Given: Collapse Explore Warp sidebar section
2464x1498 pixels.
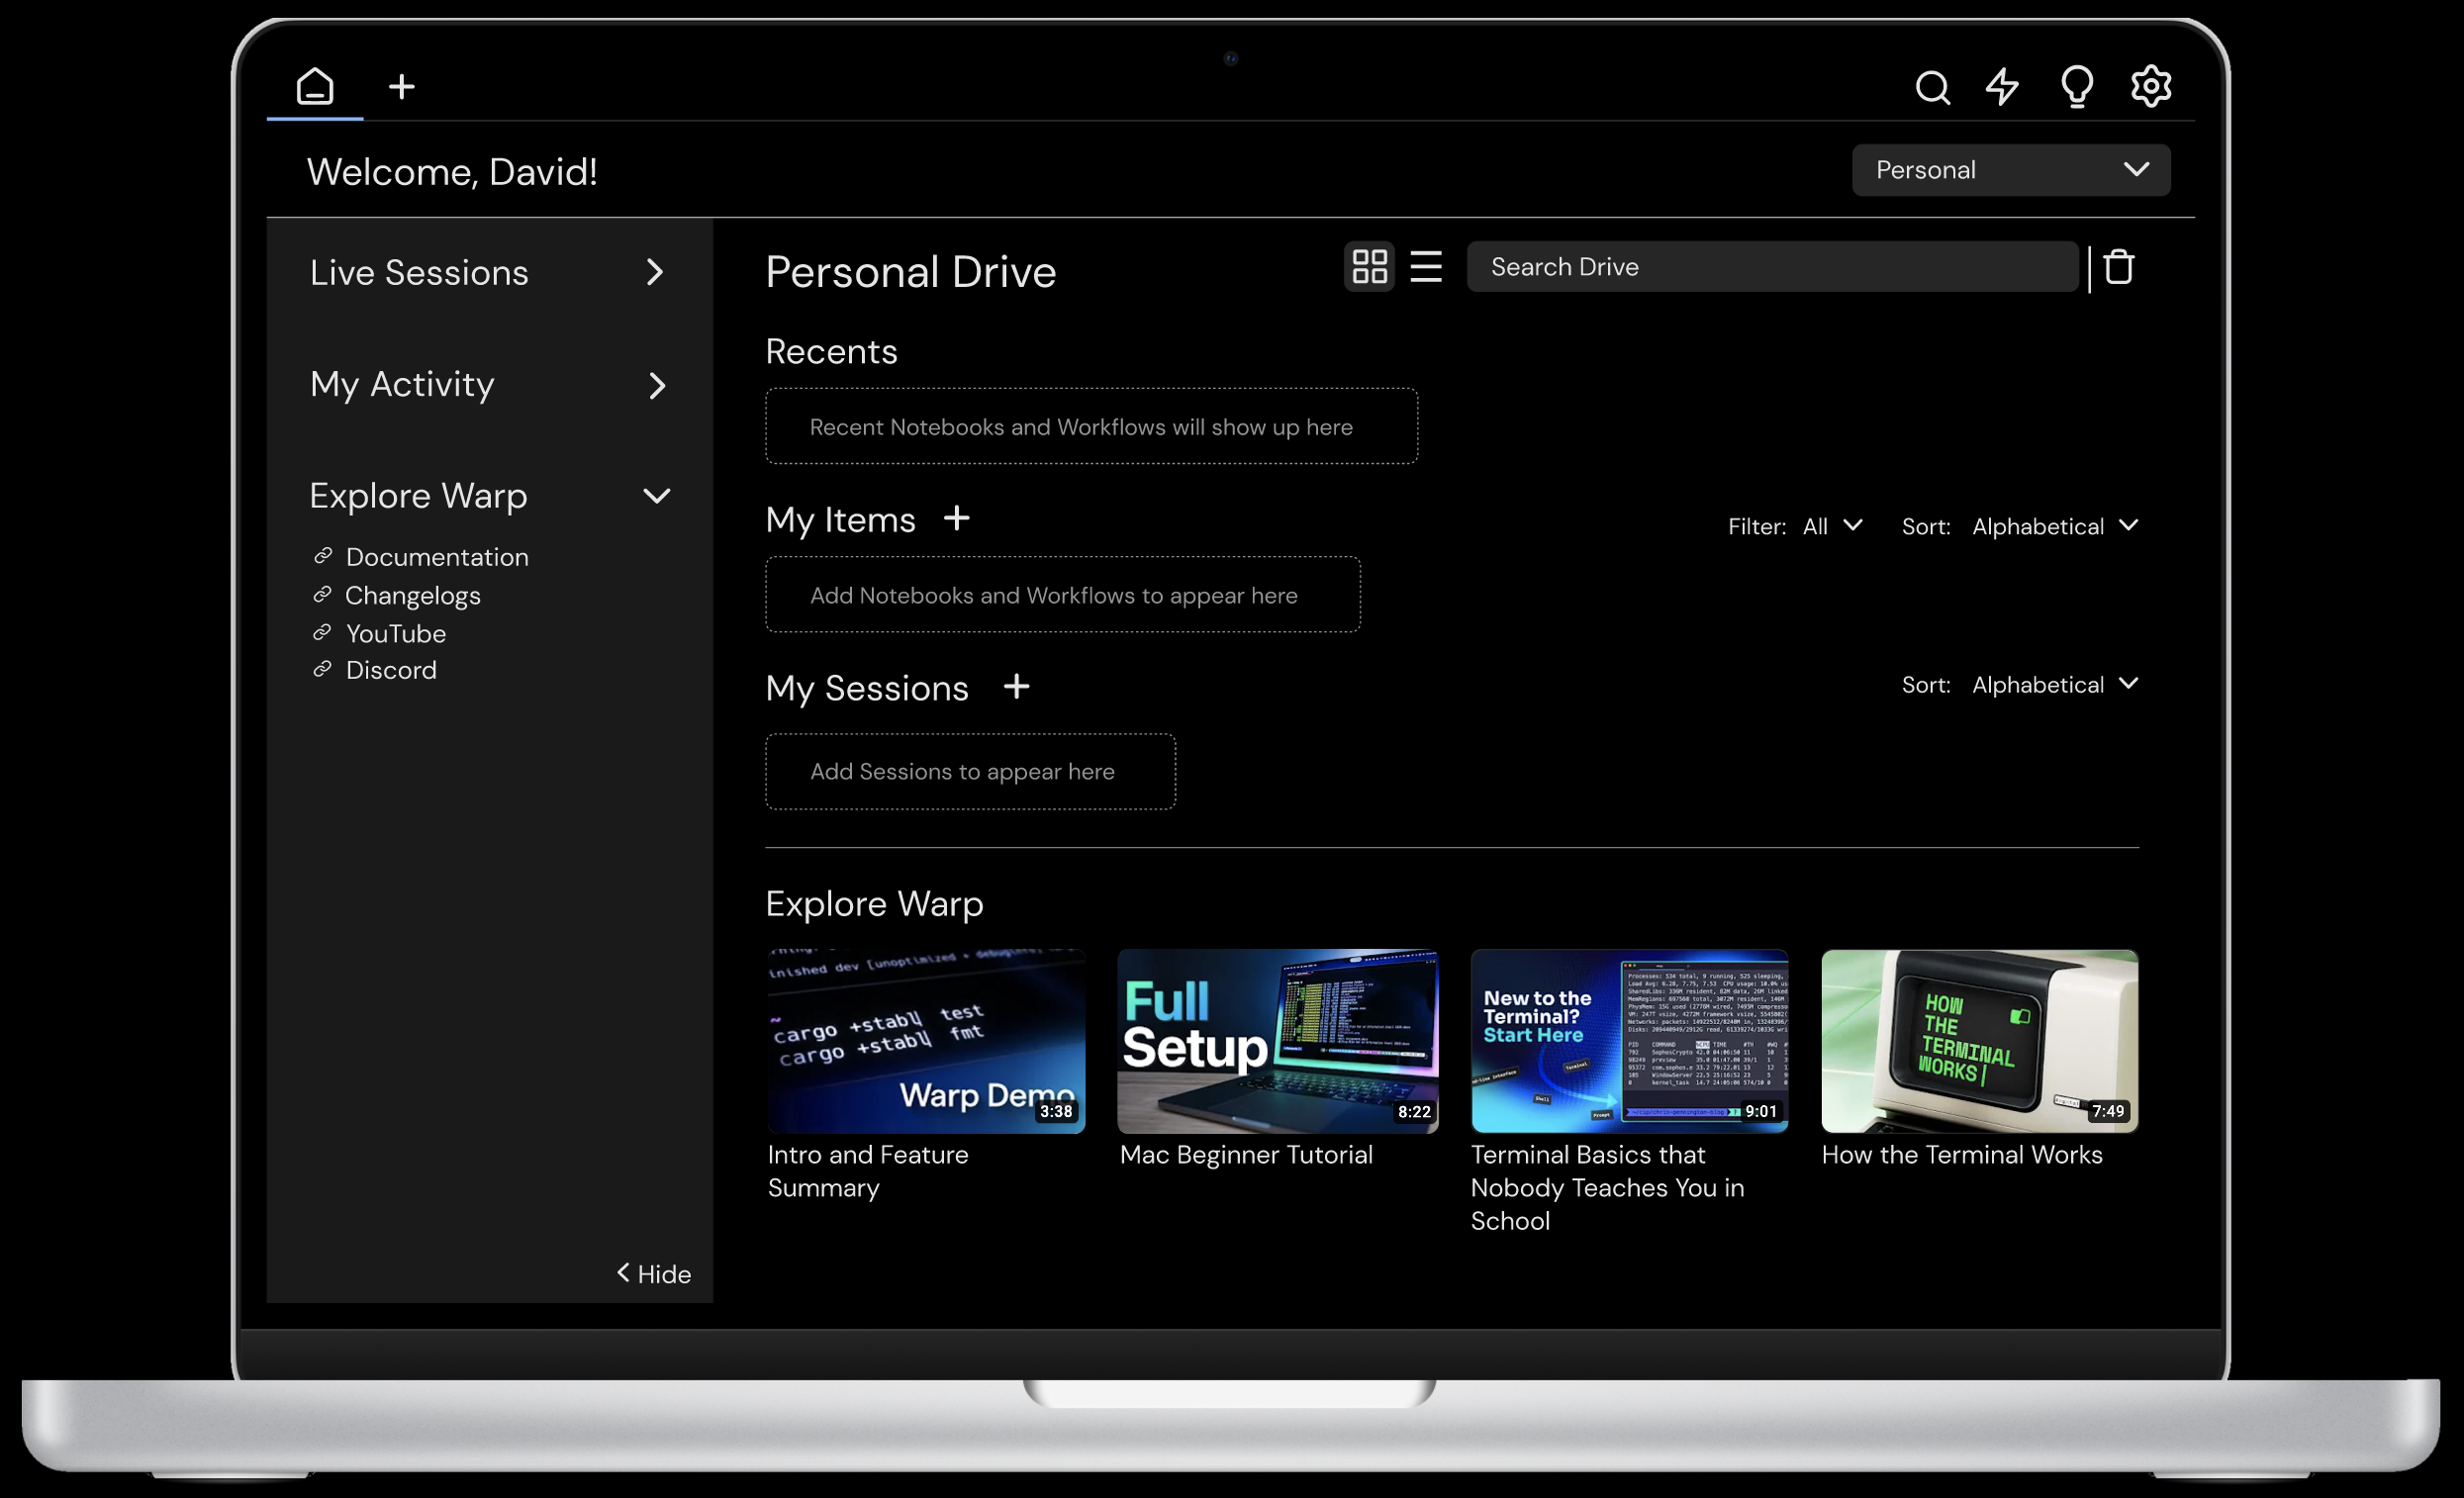Looking at the screenshot, I should click(656, 496).
